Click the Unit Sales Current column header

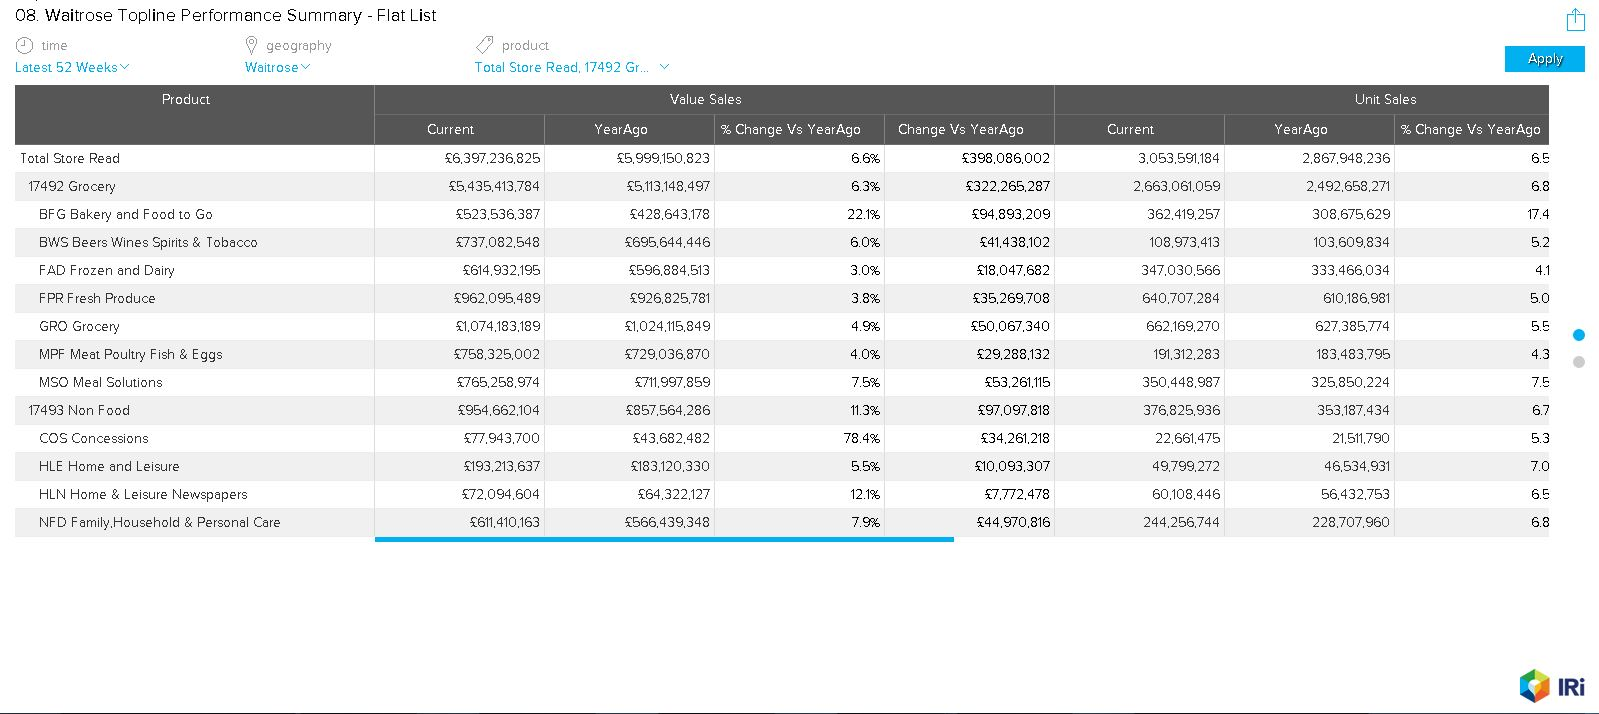click(x=1139, y=129)
